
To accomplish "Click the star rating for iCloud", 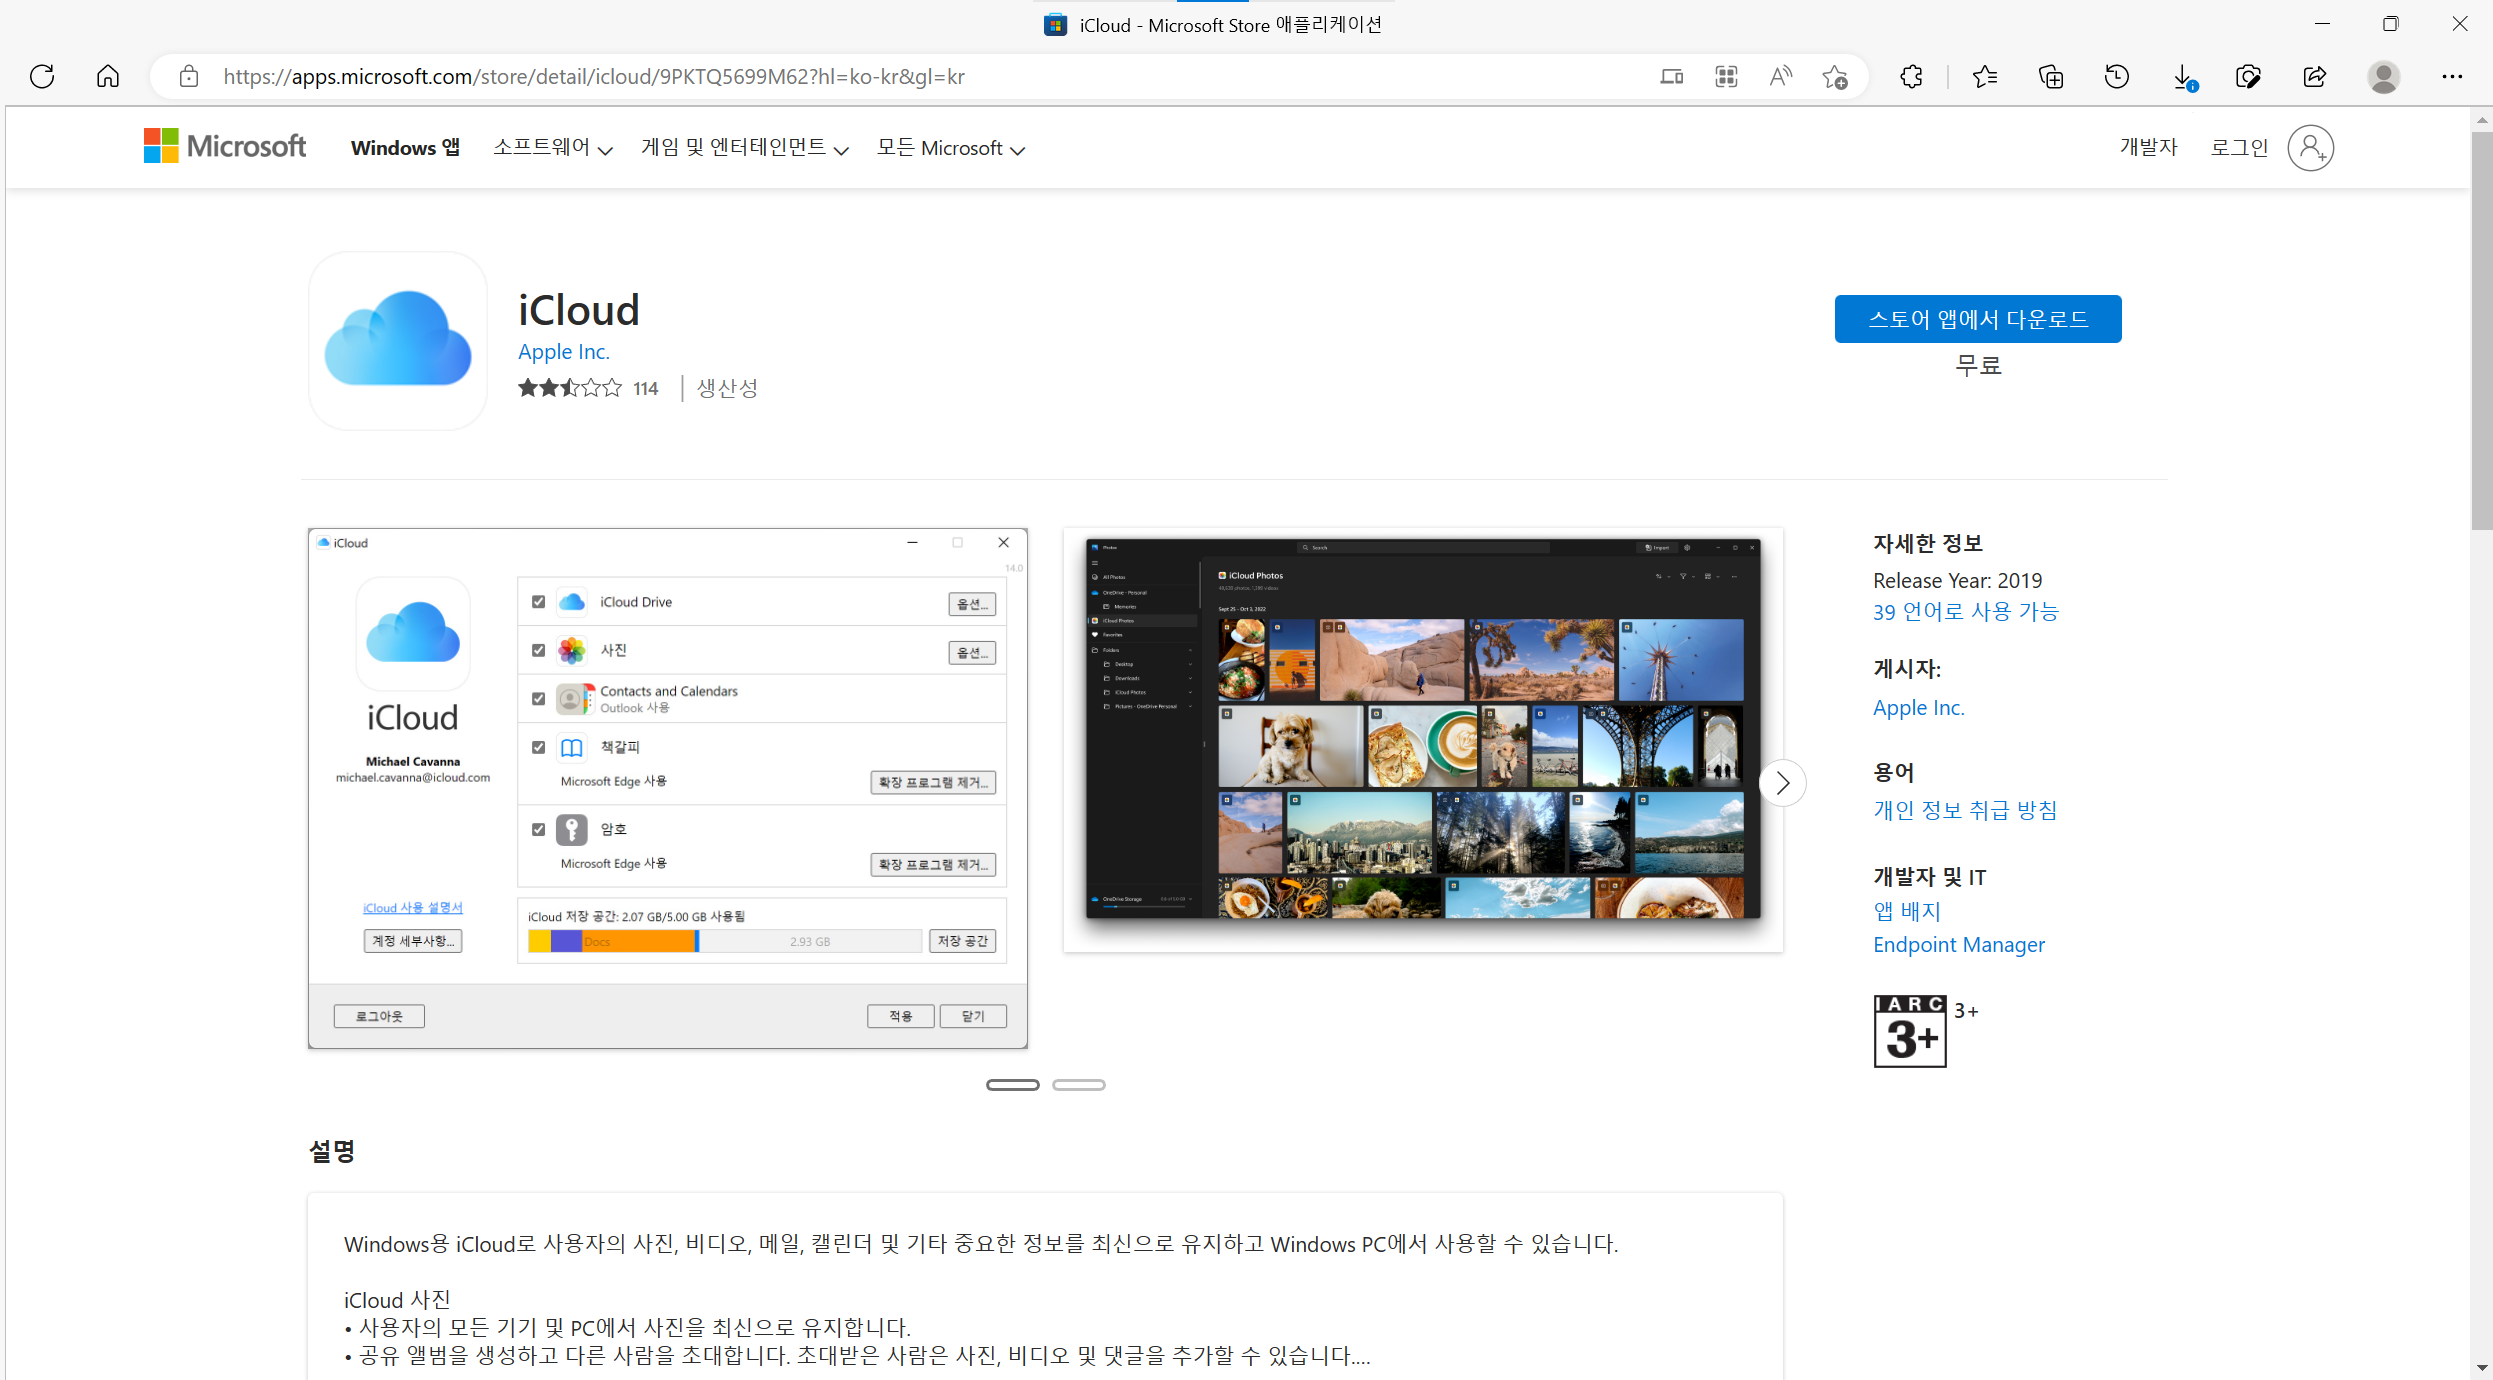I will click(569, 388).
